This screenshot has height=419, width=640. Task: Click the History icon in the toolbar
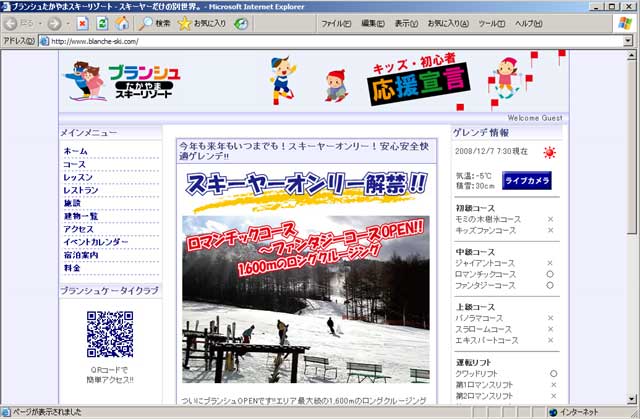coord(240,23)
